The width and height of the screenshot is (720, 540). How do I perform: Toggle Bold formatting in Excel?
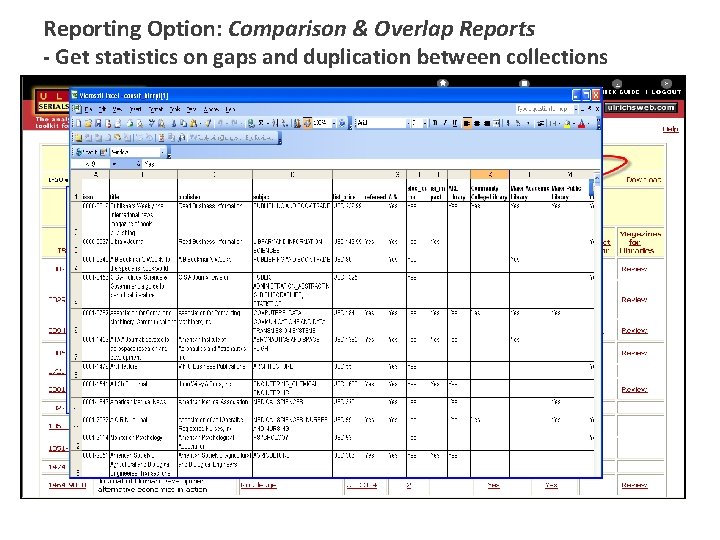tap(435, 123)
